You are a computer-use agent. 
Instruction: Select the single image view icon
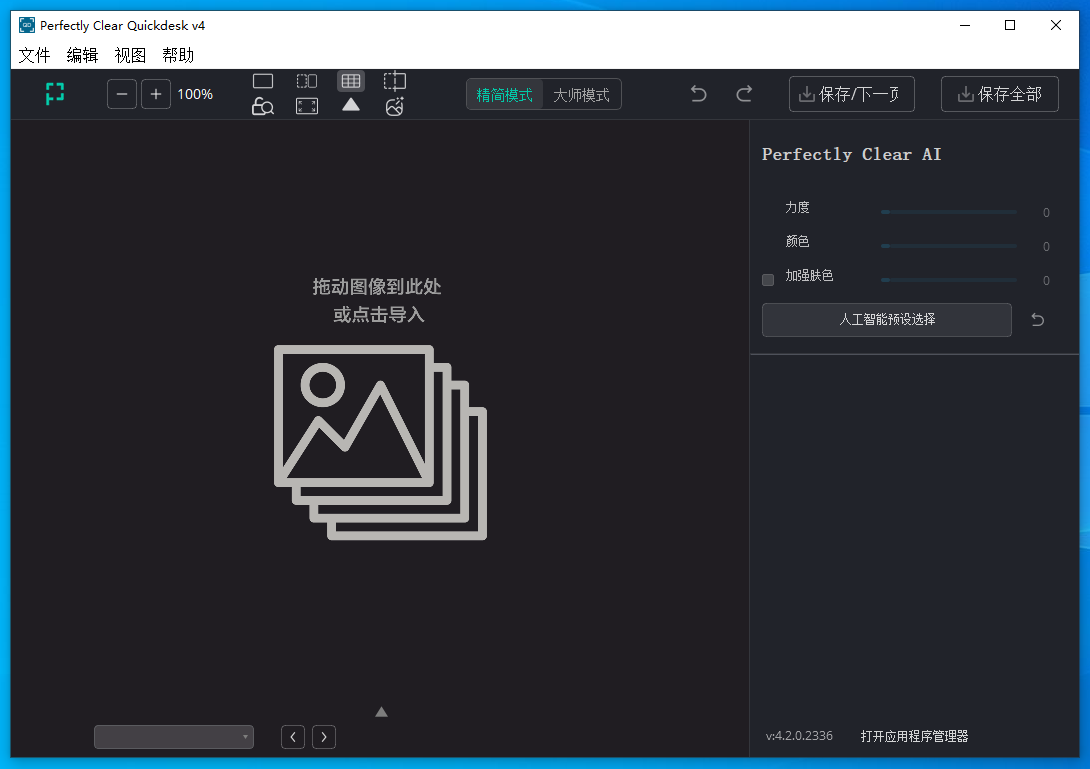(263, 81)
